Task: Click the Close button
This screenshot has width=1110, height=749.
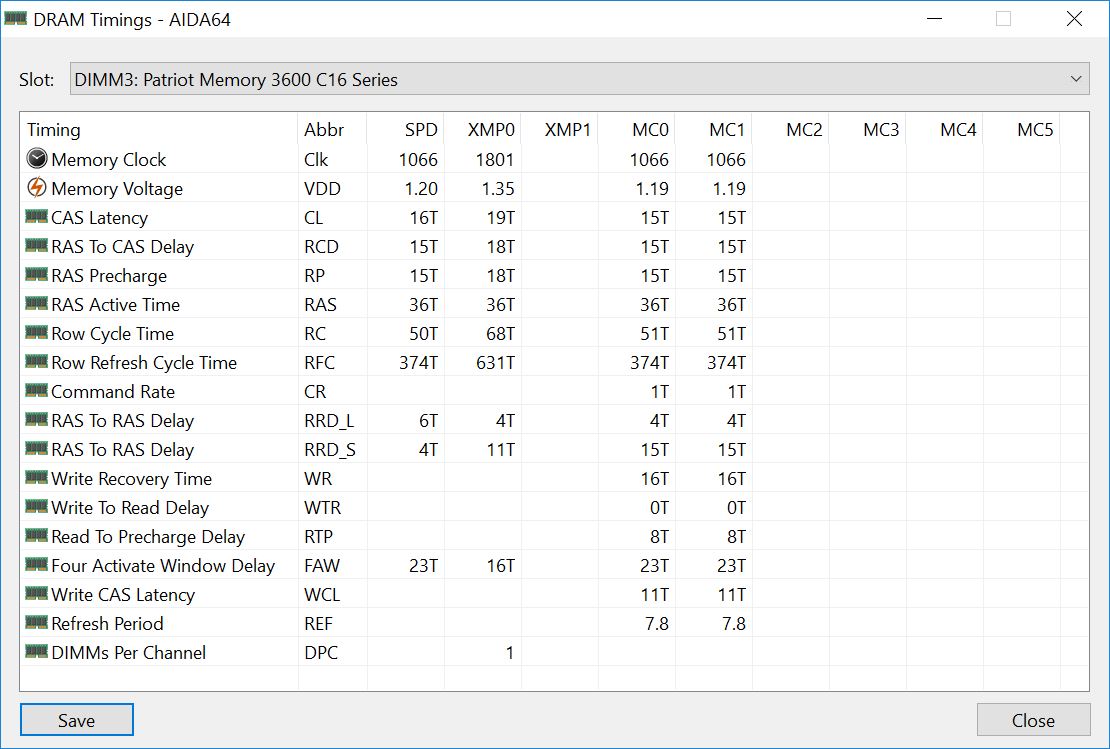Action: point(1032,720)
